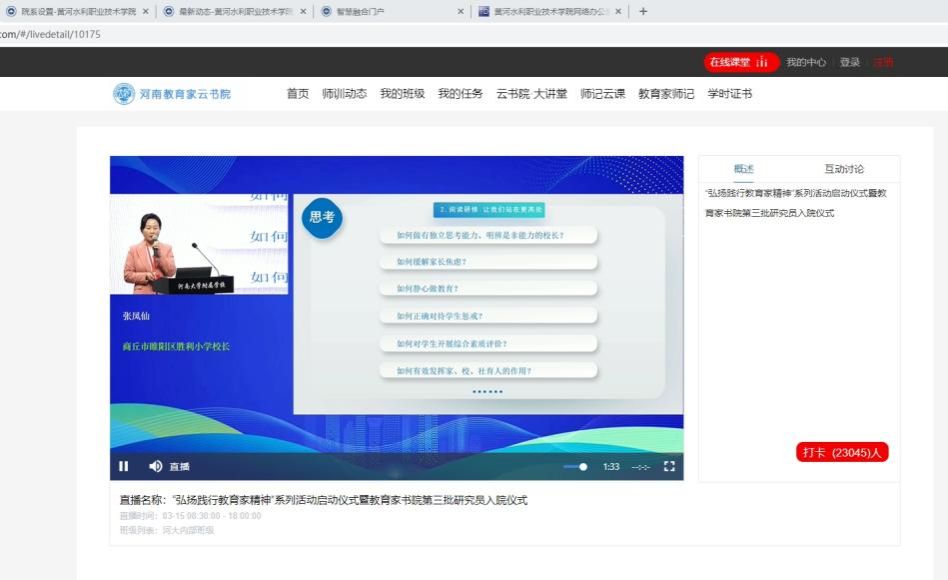Click the 登录 login link
The image size is (948, 580).
click(850, 62)
